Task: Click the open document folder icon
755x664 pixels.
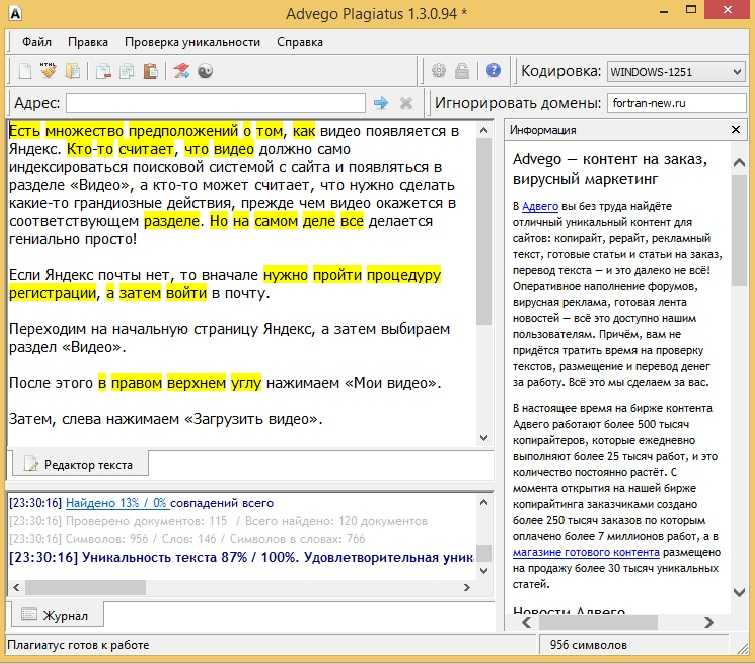Action: [73, 71]
